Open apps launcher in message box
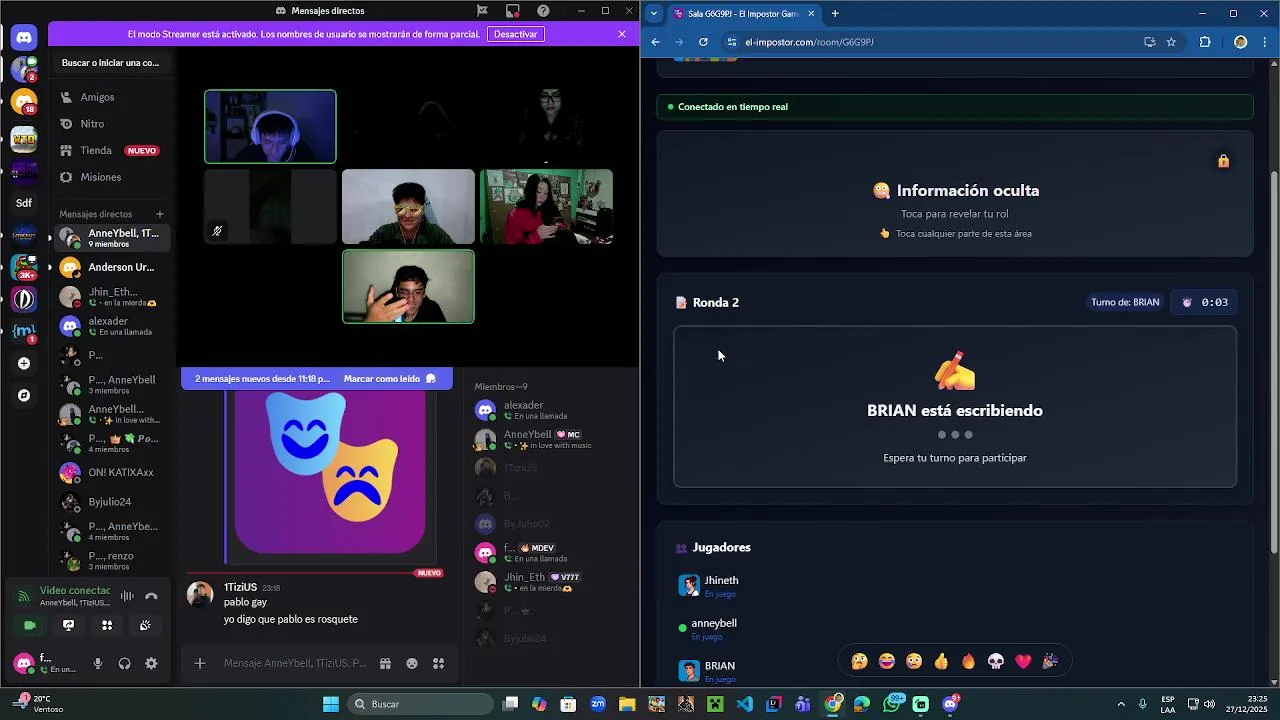The height and width of the screenshot is (720, 1280). click(x=438, y=663)
